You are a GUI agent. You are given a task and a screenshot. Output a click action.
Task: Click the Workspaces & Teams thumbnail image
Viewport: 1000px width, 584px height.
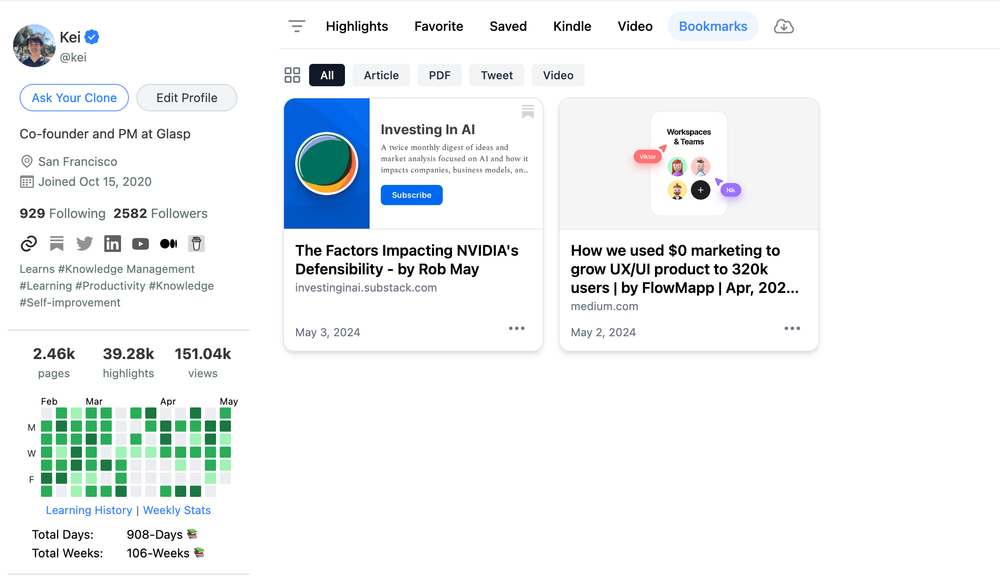tap(689, 163)
